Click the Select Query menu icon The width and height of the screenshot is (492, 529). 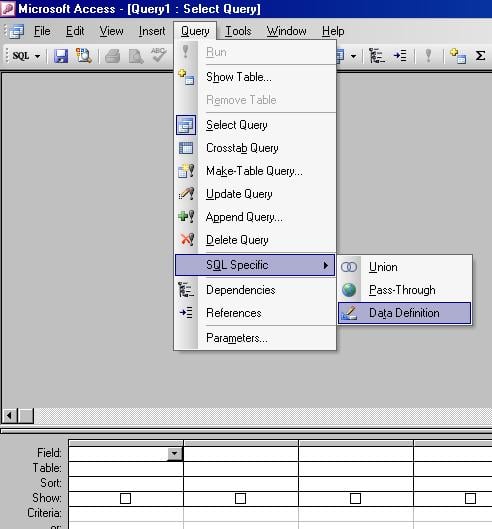186,125
